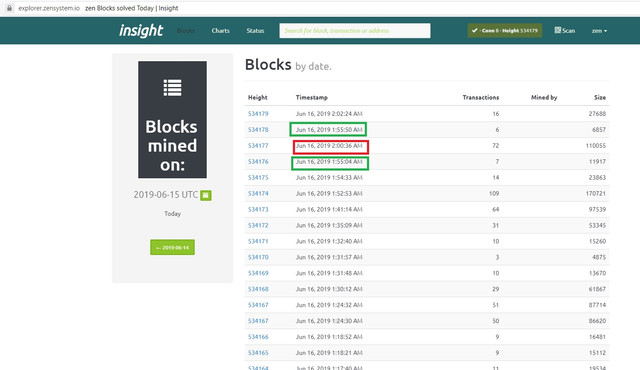The width and height of the screenshot is (640, 370).
Task: Open block 534168
Action: click(x=258, y=289)
